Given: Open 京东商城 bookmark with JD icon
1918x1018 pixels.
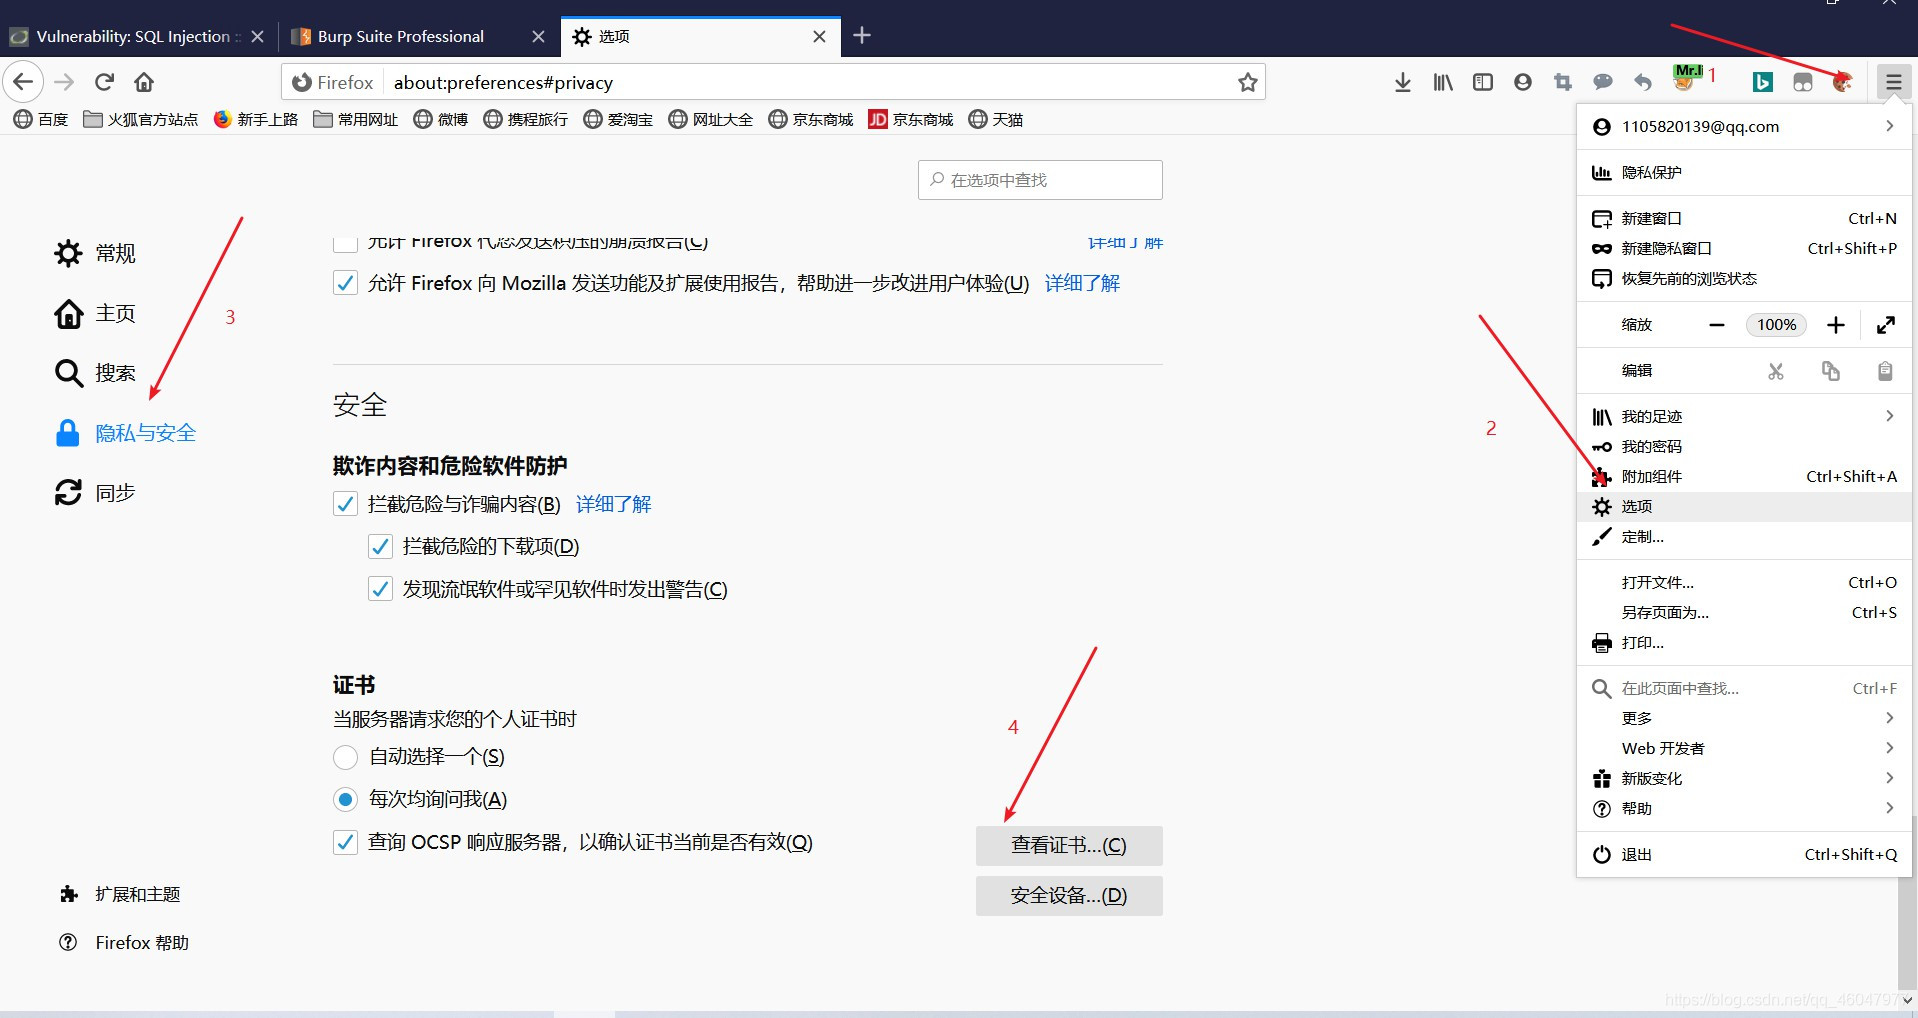Looking at the screenshot, I should coord(911,119).
